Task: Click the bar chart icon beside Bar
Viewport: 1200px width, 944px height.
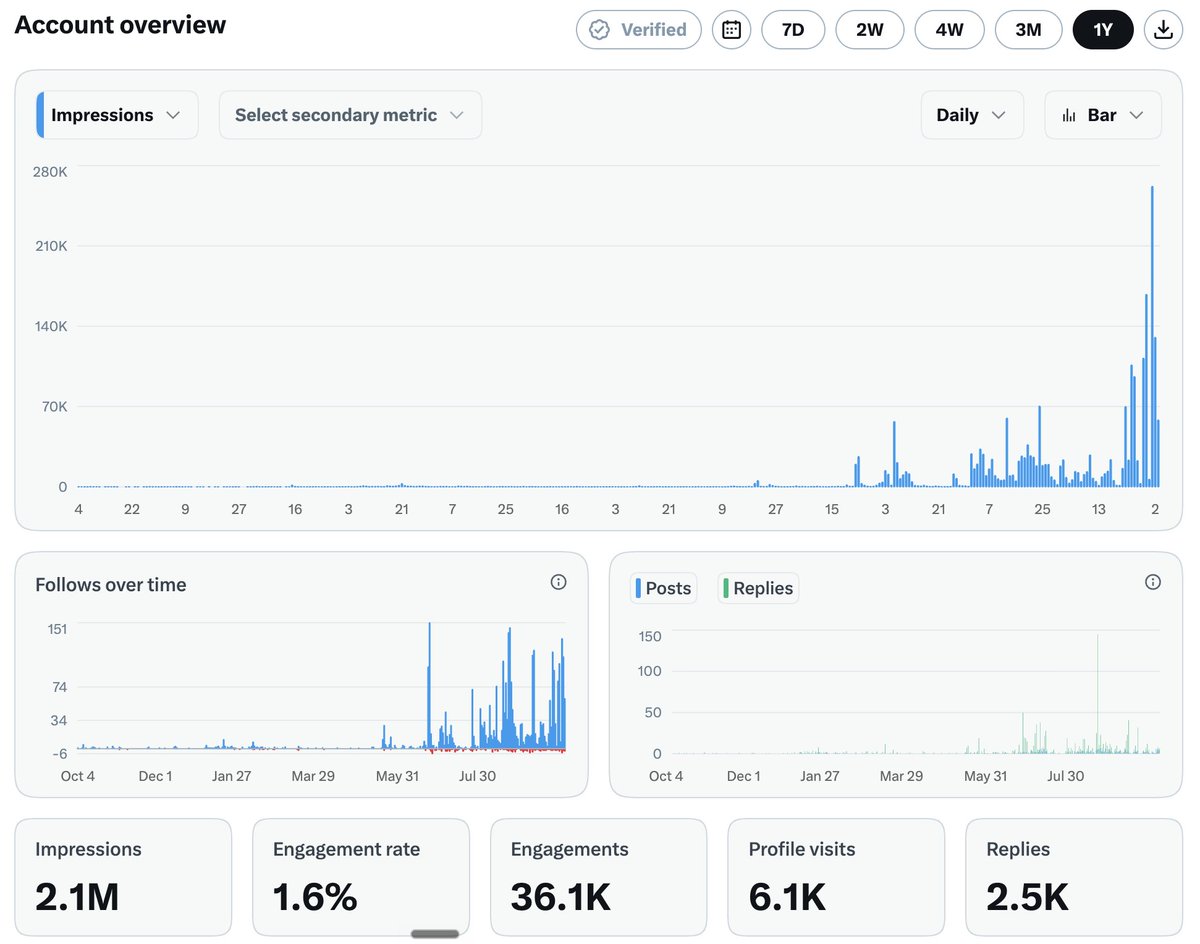Action: pos(1069,115)
